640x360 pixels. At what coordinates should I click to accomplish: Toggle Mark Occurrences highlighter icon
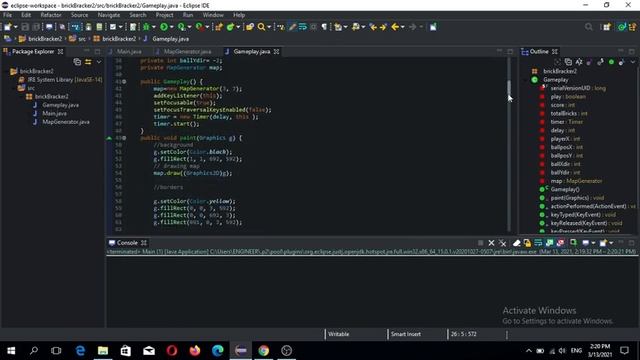click(x=292, y=27)
